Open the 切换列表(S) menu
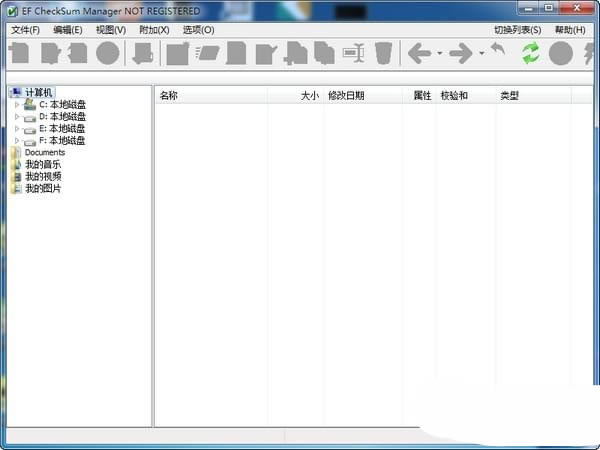 tap(517, 30)
